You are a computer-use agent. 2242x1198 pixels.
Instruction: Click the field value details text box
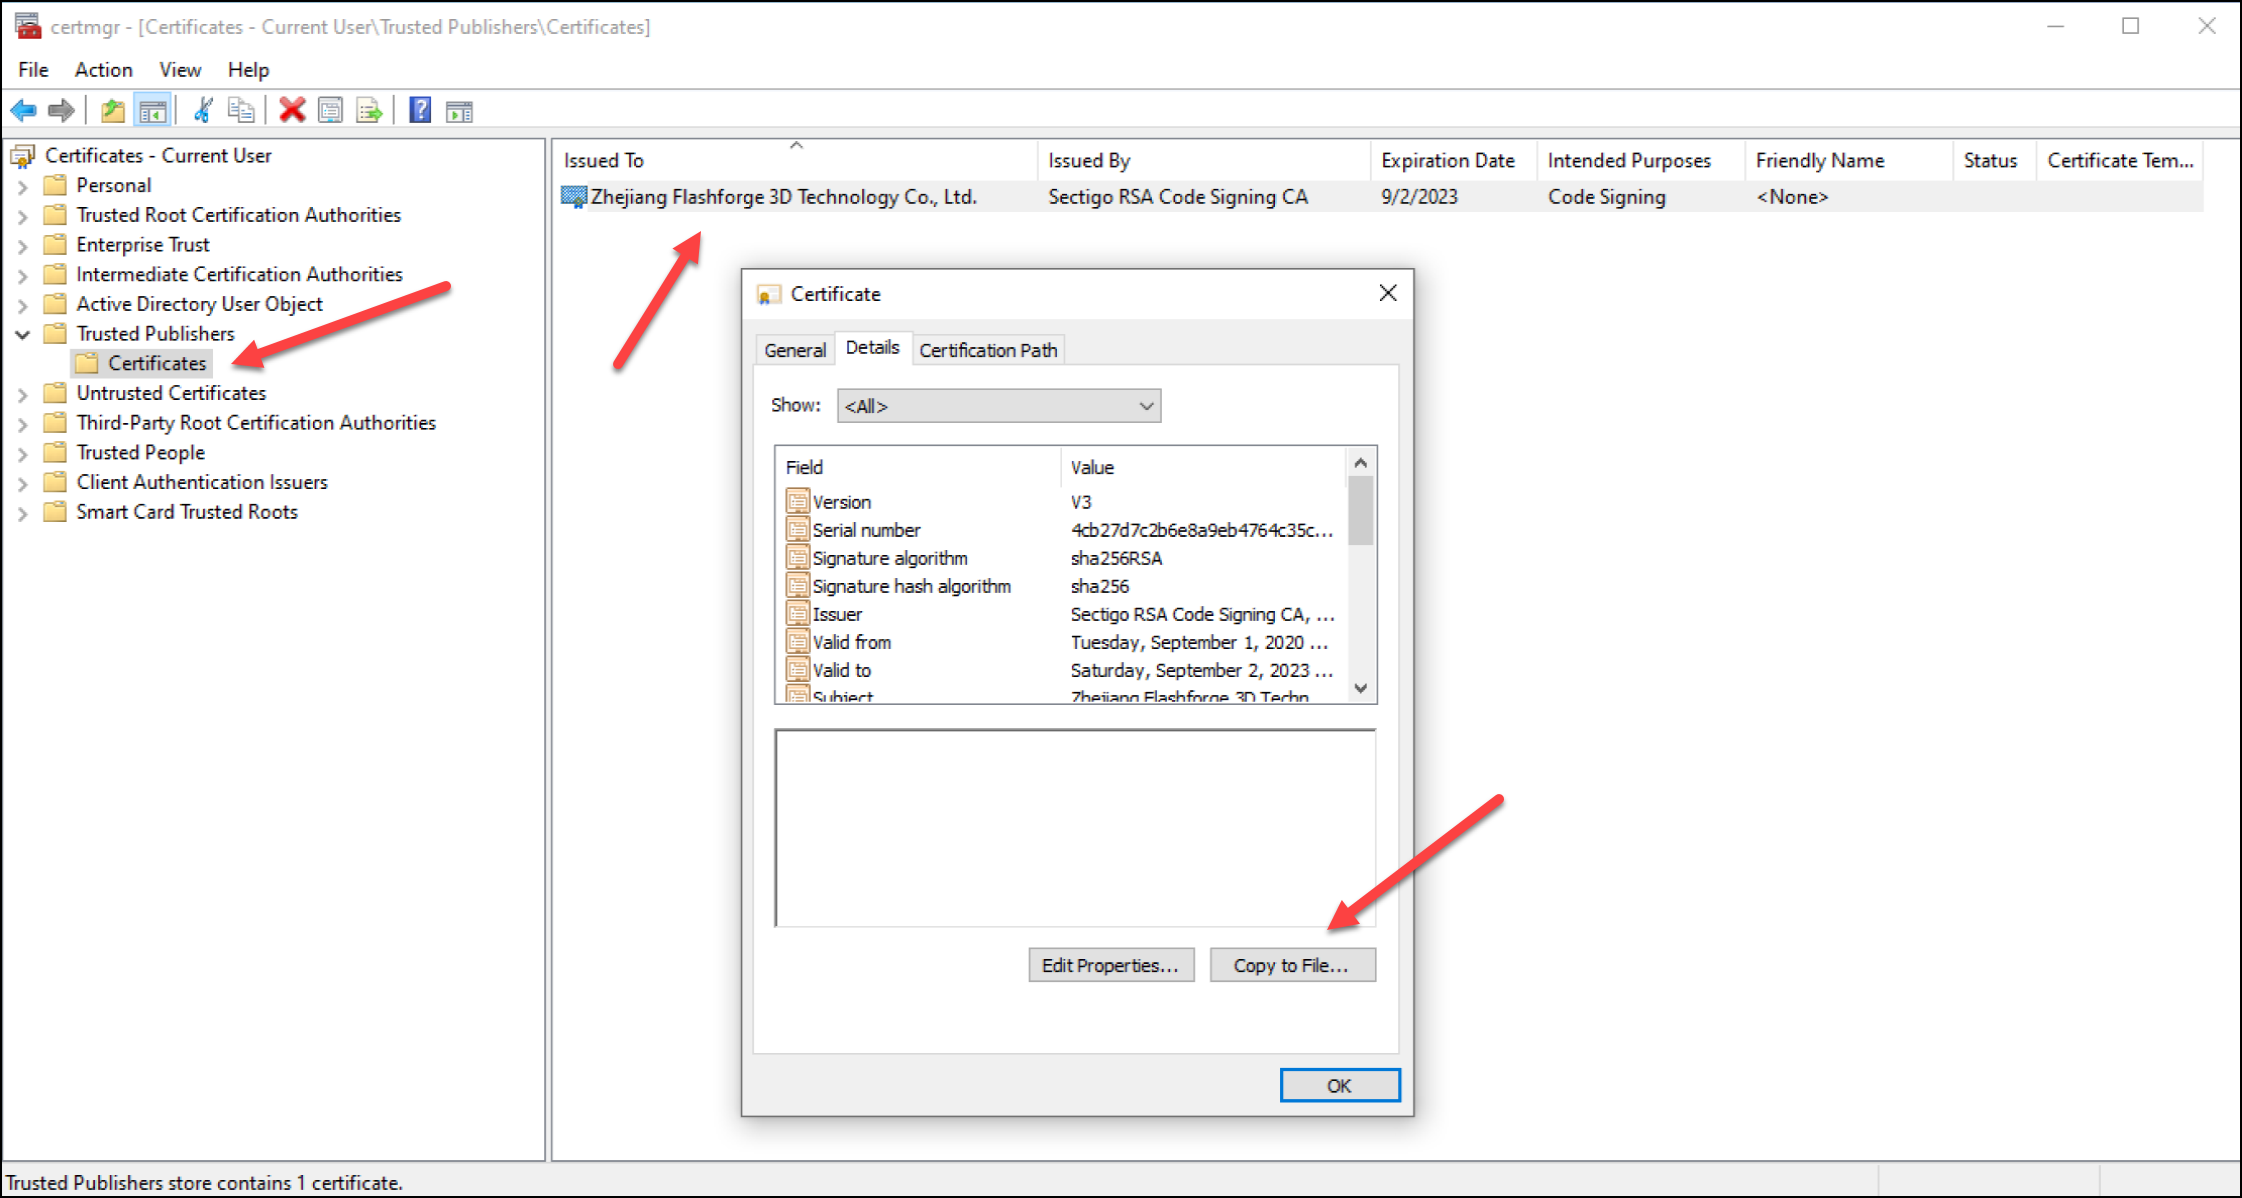coord(1075,828)
